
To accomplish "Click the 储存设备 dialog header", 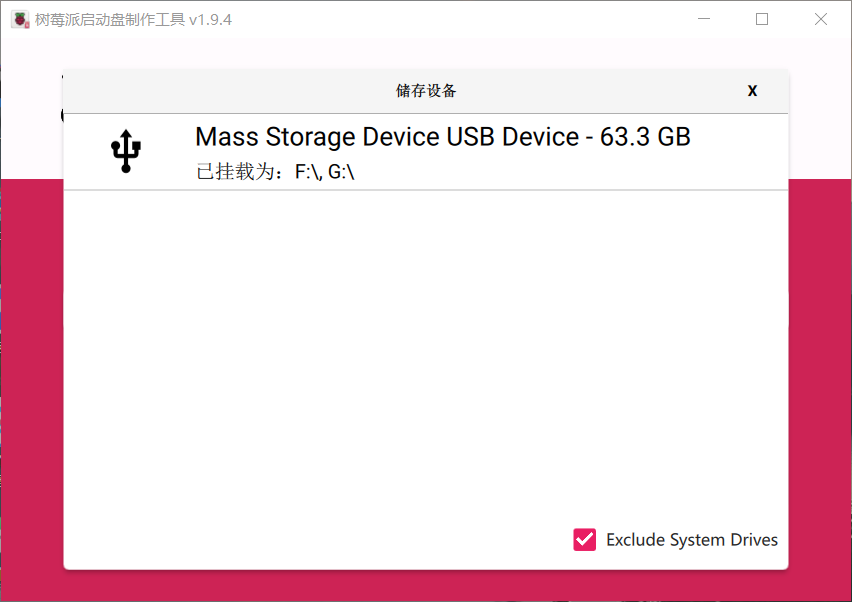I will tap(425, 90).
